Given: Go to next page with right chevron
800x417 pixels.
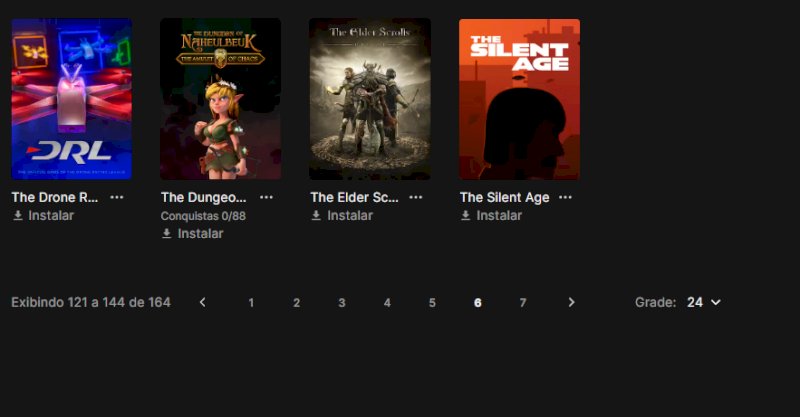Looking at the screenshot, I should pyautogui.click(x=571, y=302).
